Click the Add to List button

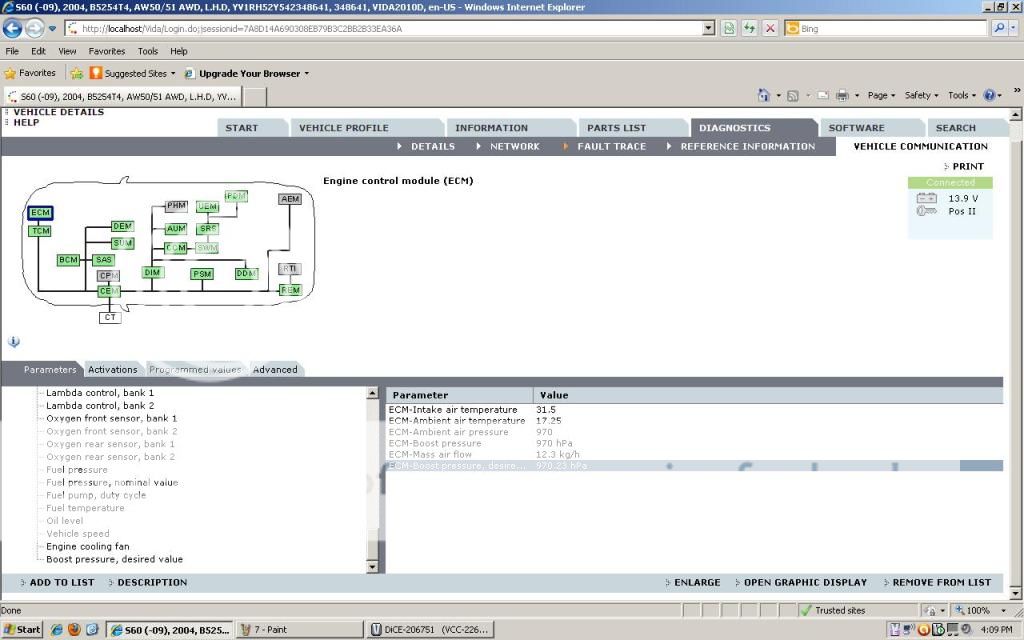[61, 582]
